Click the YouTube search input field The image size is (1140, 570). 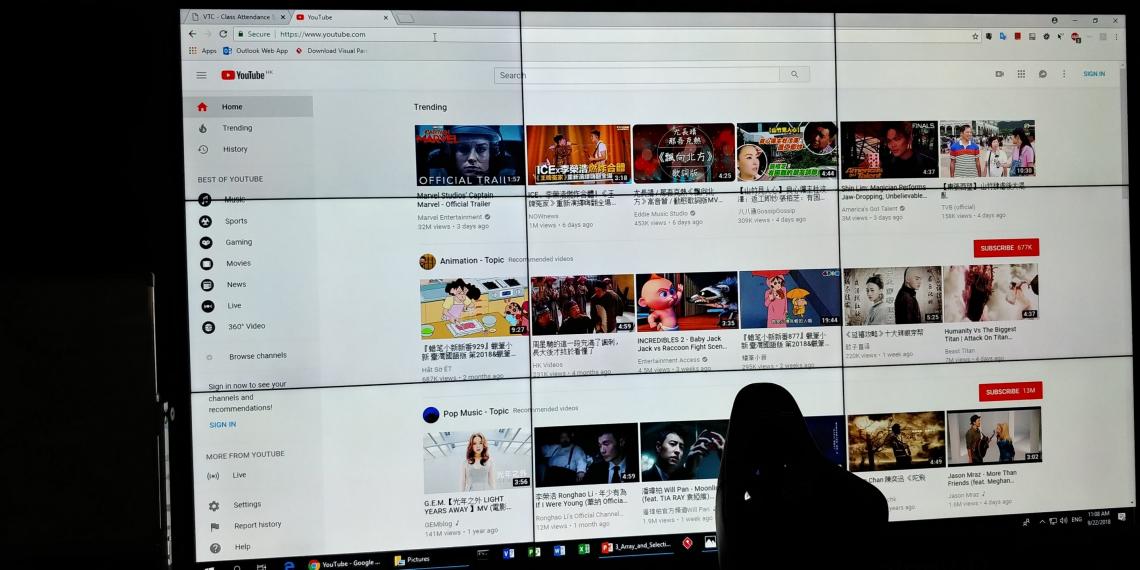click(x=637, y=75)
